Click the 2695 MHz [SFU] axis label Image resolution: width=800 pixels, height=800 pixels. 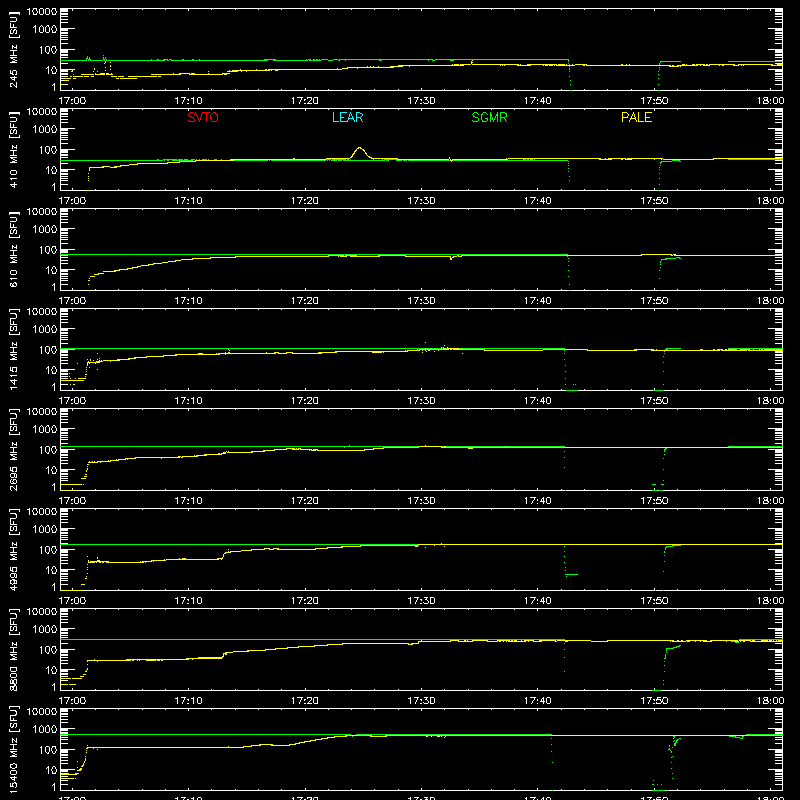click(x=14, y=449)
